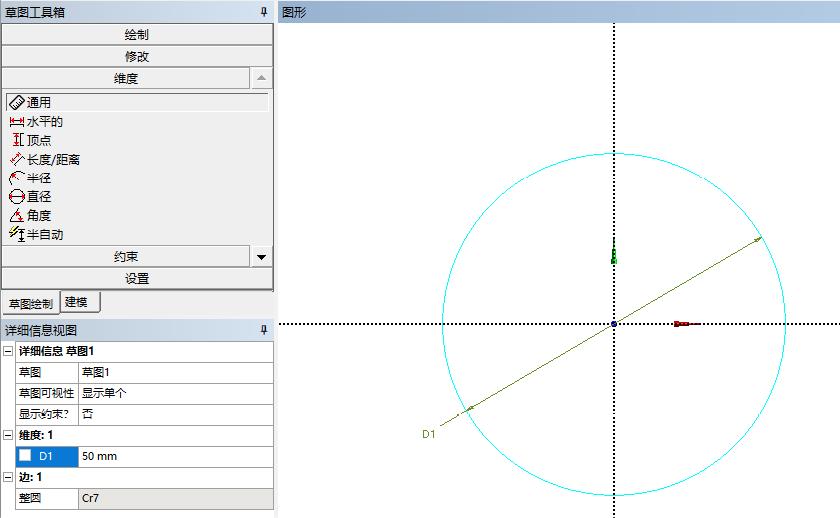Click the 直径 diameter dimension tool
This screenshot has width=840, height=518.
(39, 197)
